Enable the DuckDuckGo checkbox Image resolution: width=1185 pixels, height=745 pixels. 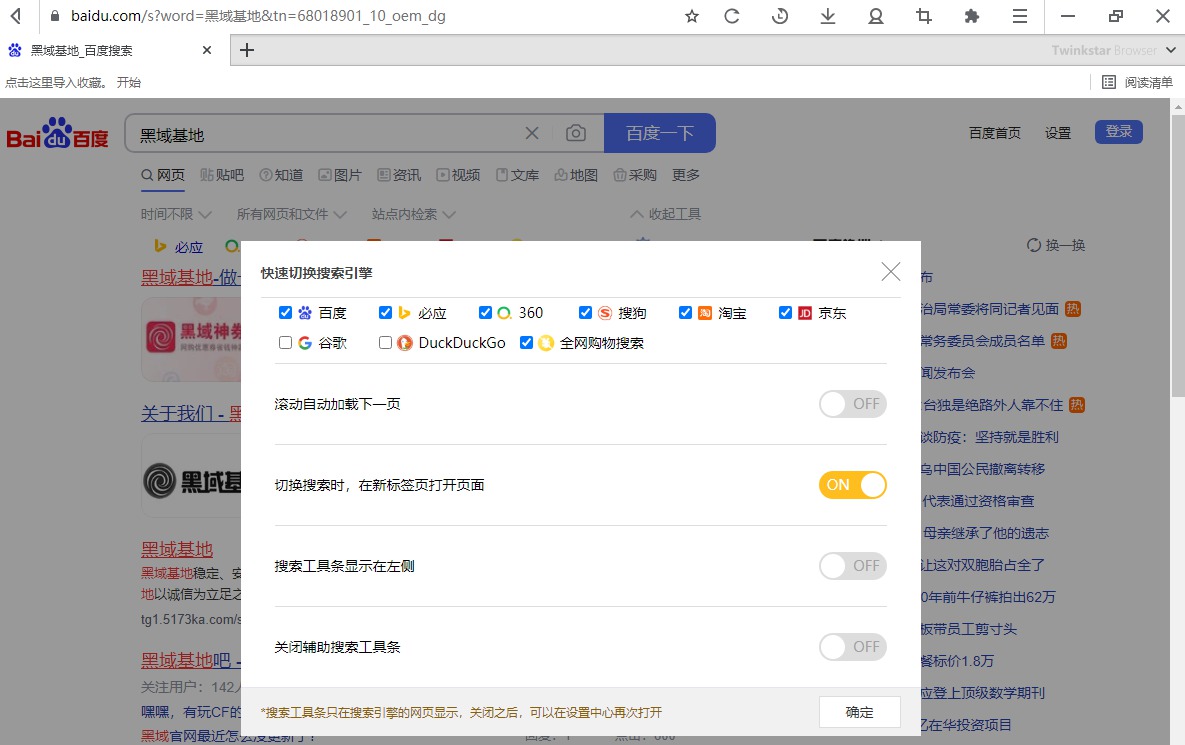[385, 342]
